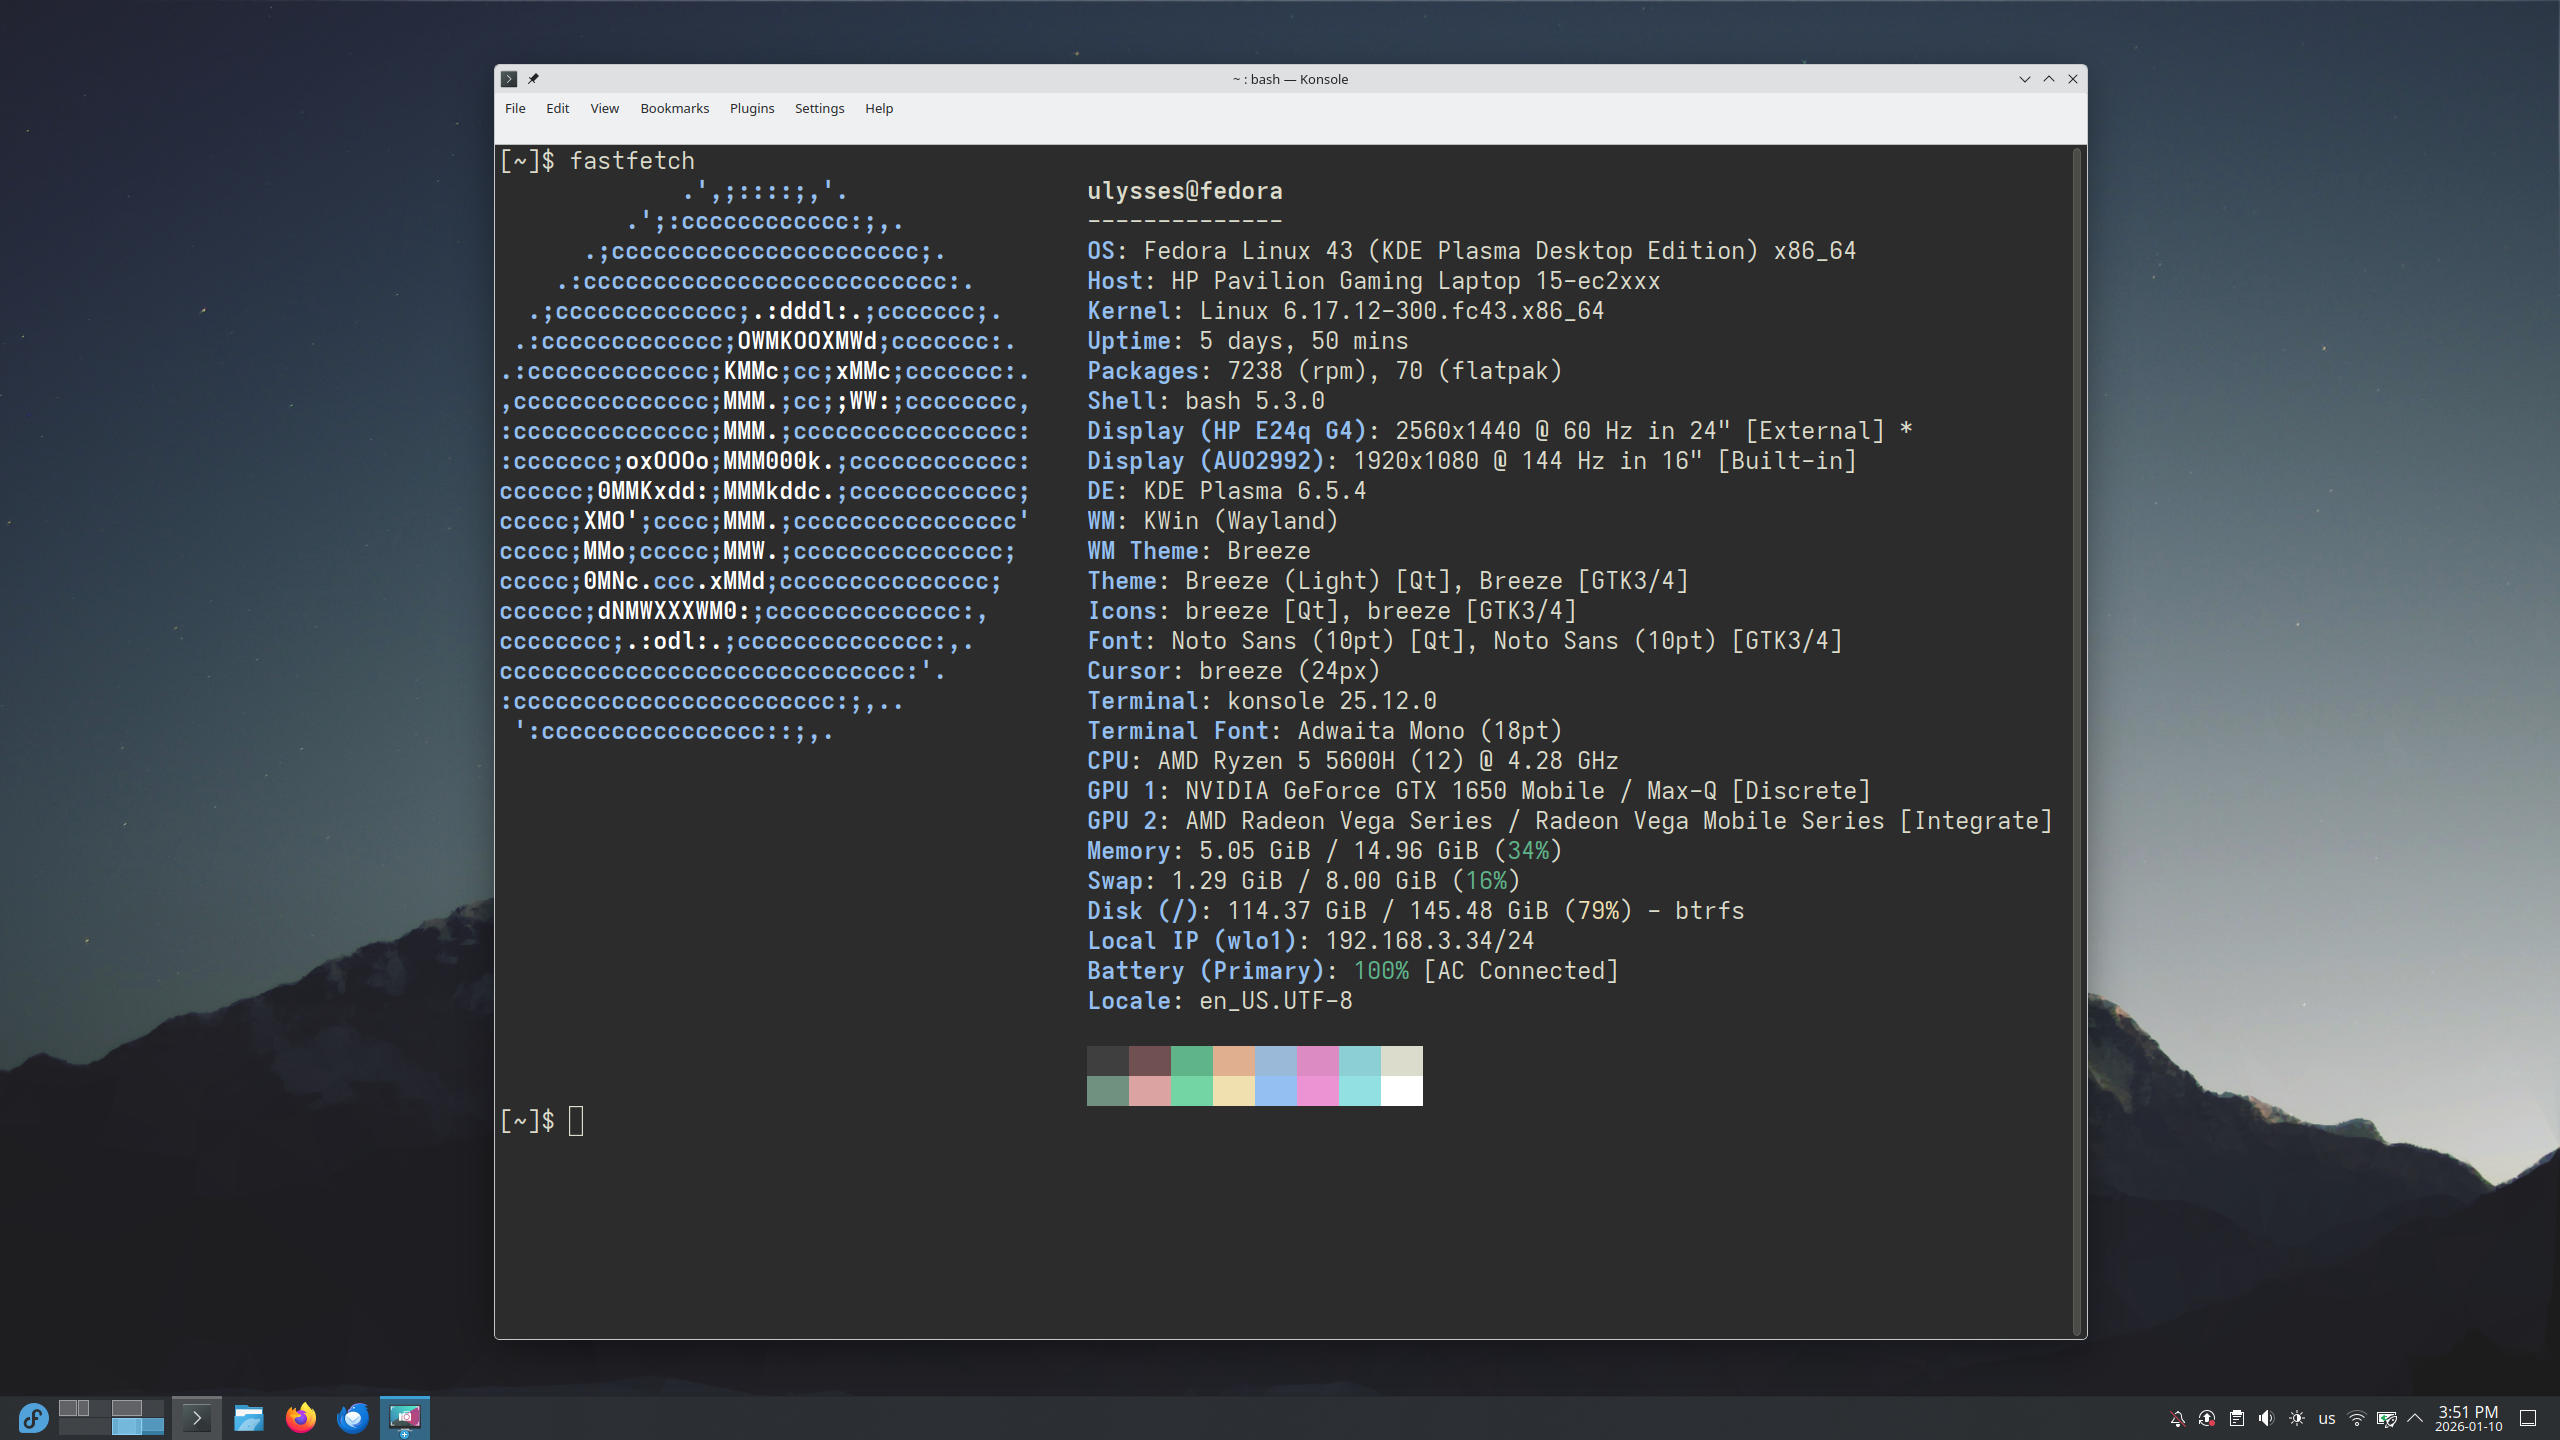The image size is (2560, 1440).
Task: Open Thunderbird mail from taskbar
Action: [352, 1417]
